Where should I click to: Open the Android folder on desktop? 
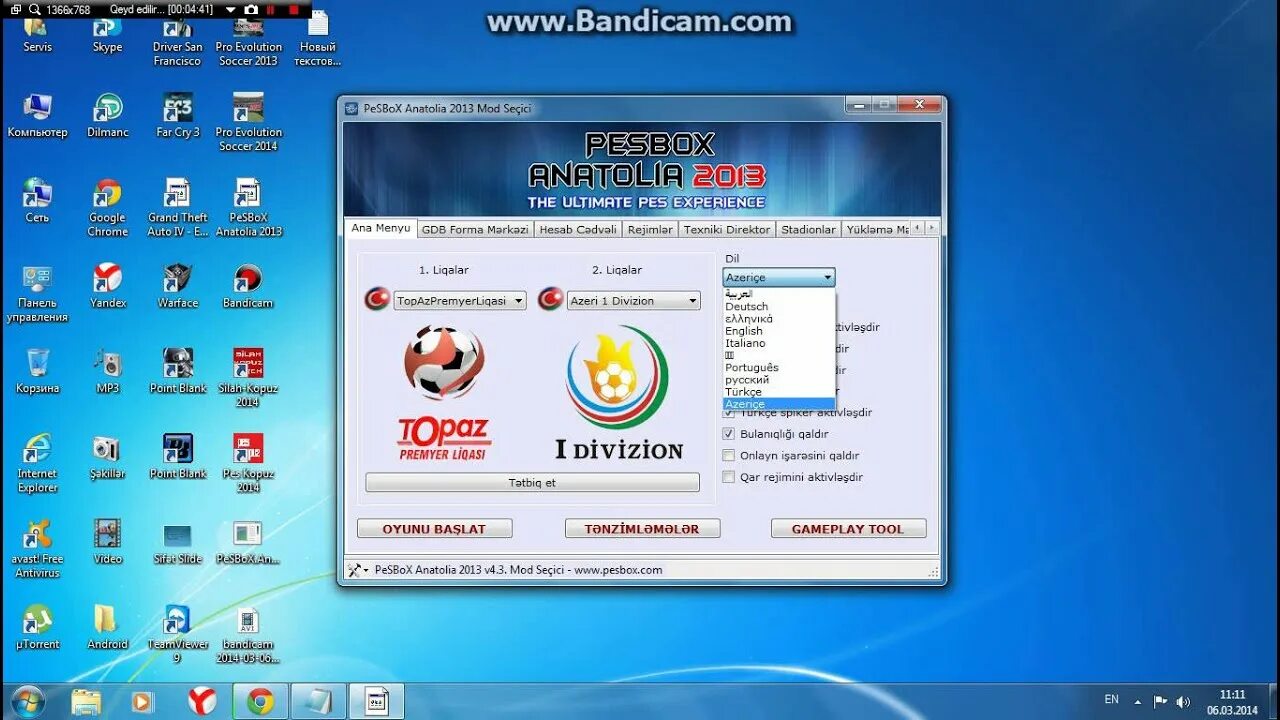pyautogui.click(x=107, y=627)
